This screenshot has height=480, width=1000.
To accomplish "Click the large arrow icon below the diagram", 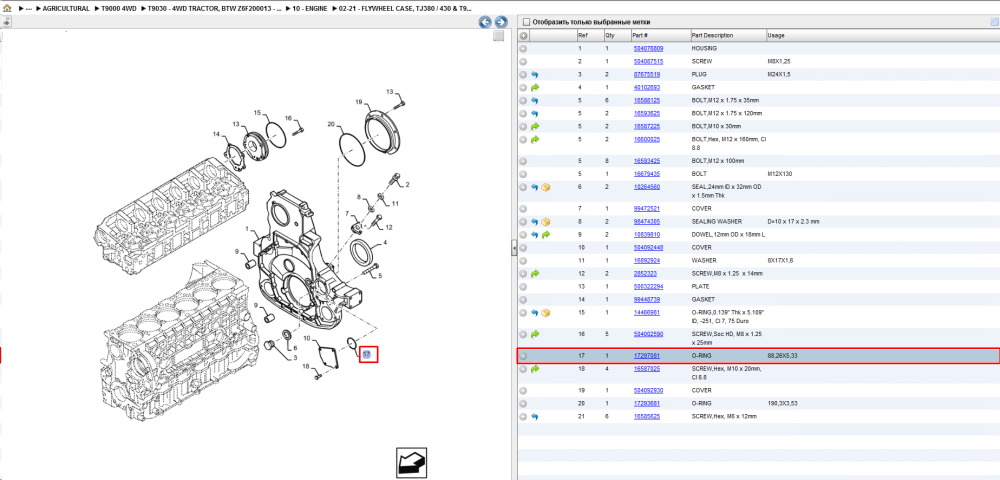I will click(411, 463).
